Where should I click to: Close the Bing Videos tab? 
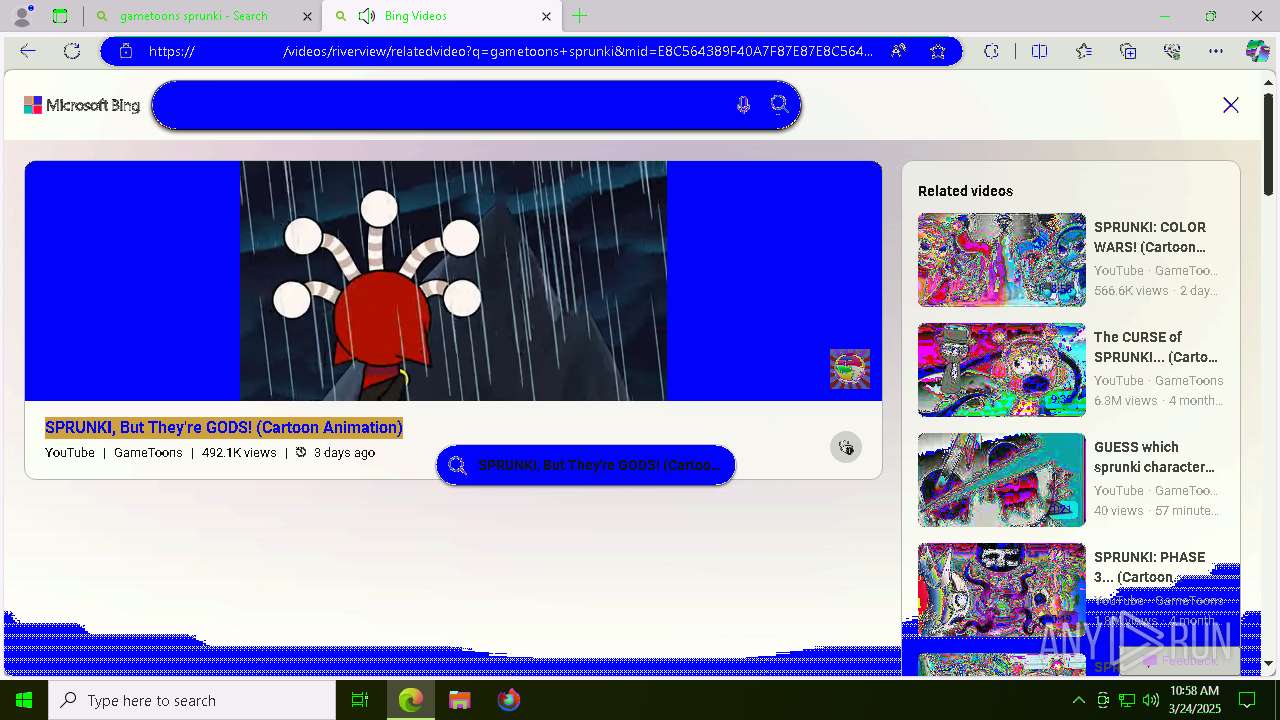(546, 16)
